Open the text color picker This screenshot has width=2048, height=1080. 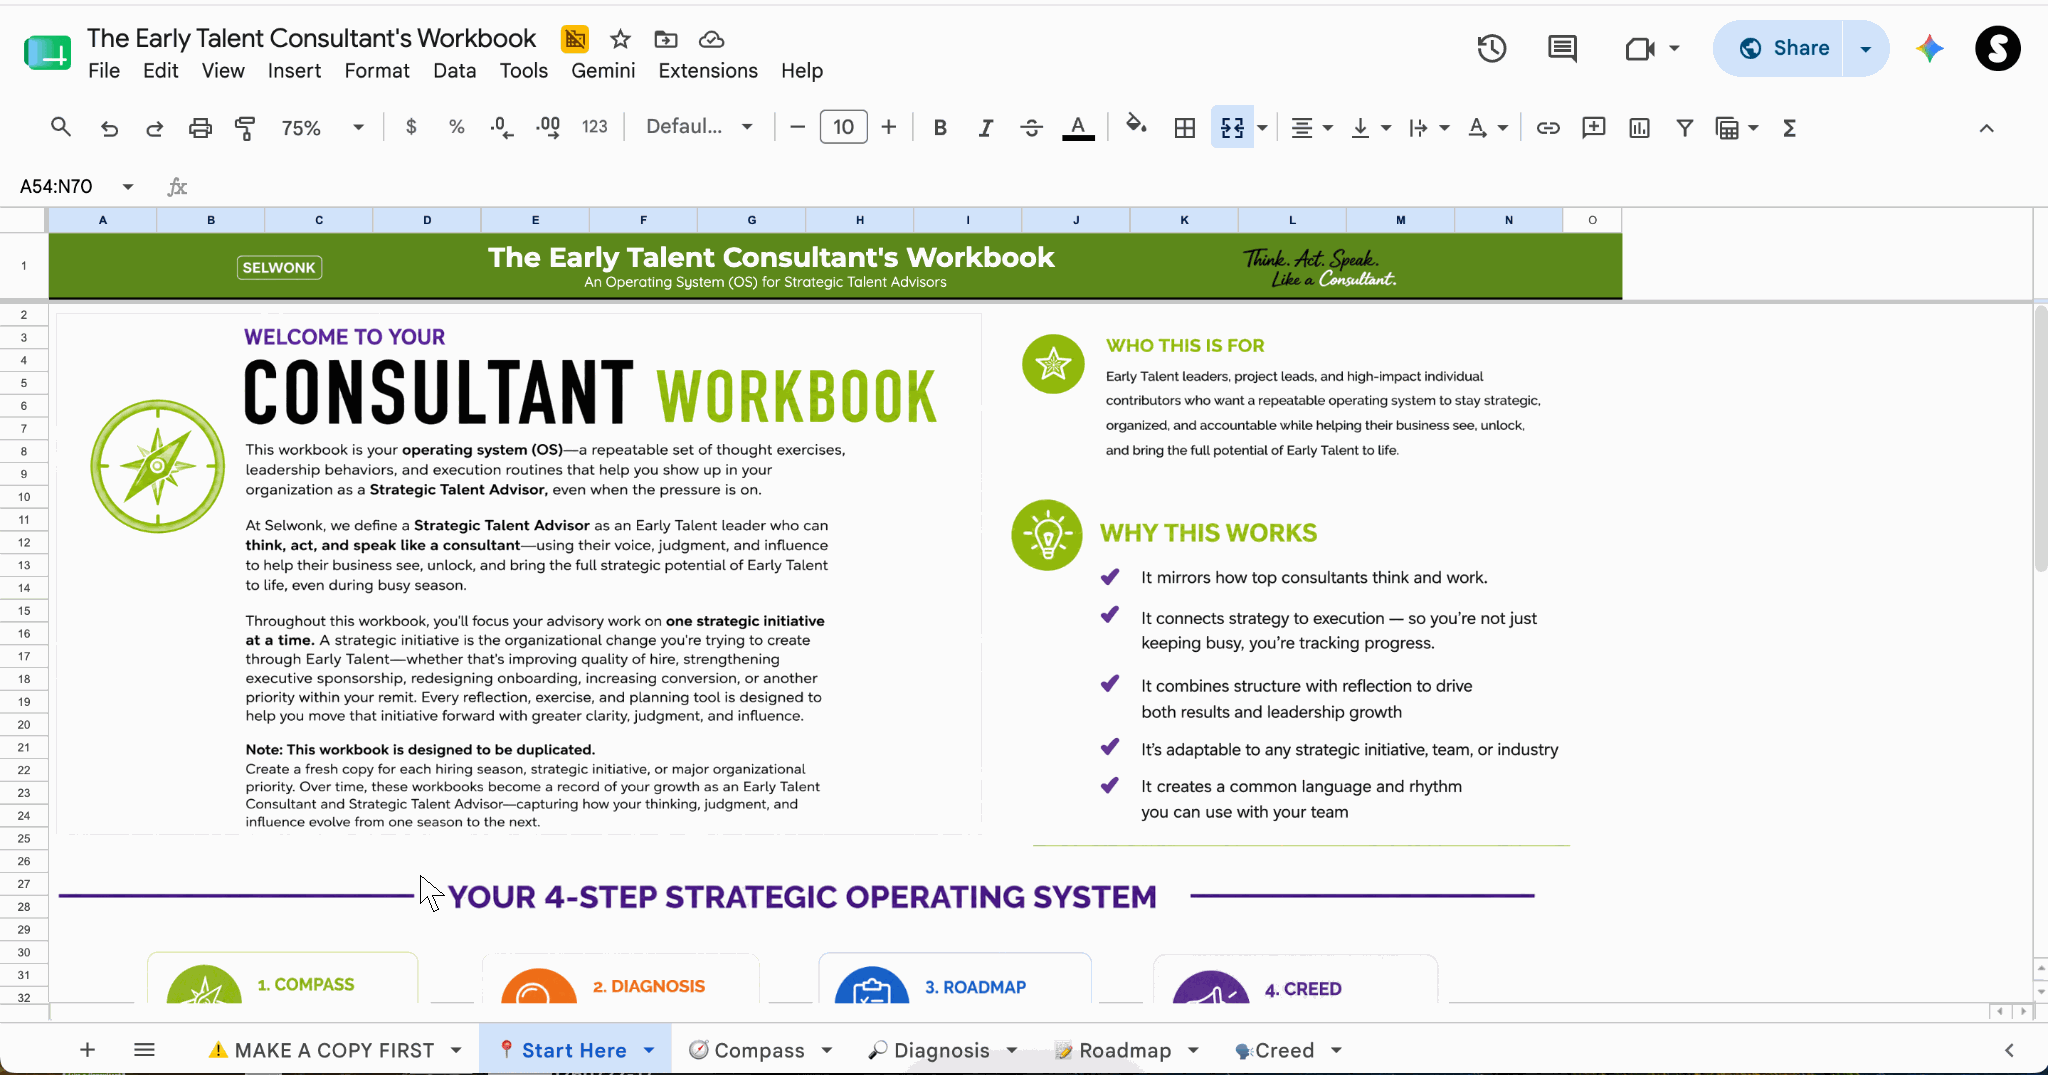point(1078,128)
